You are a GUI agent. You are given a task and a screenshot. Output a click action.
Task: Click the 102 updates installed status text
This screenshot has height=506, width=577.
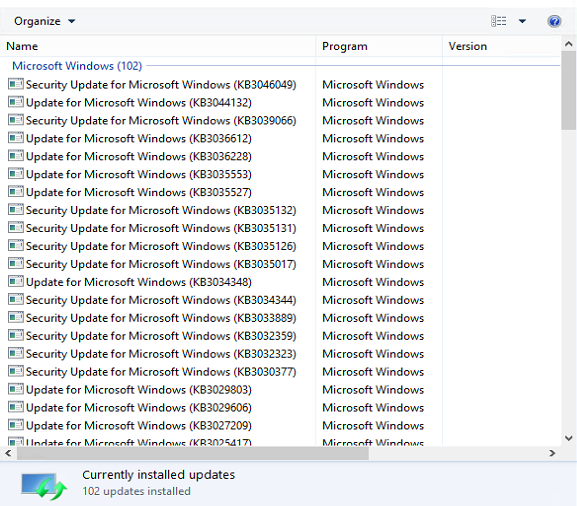coord(137,491)
